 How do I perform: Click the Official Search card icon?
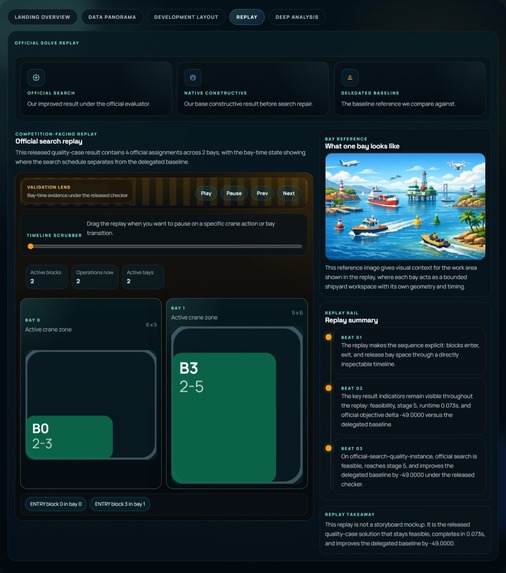tap(36, 77)
